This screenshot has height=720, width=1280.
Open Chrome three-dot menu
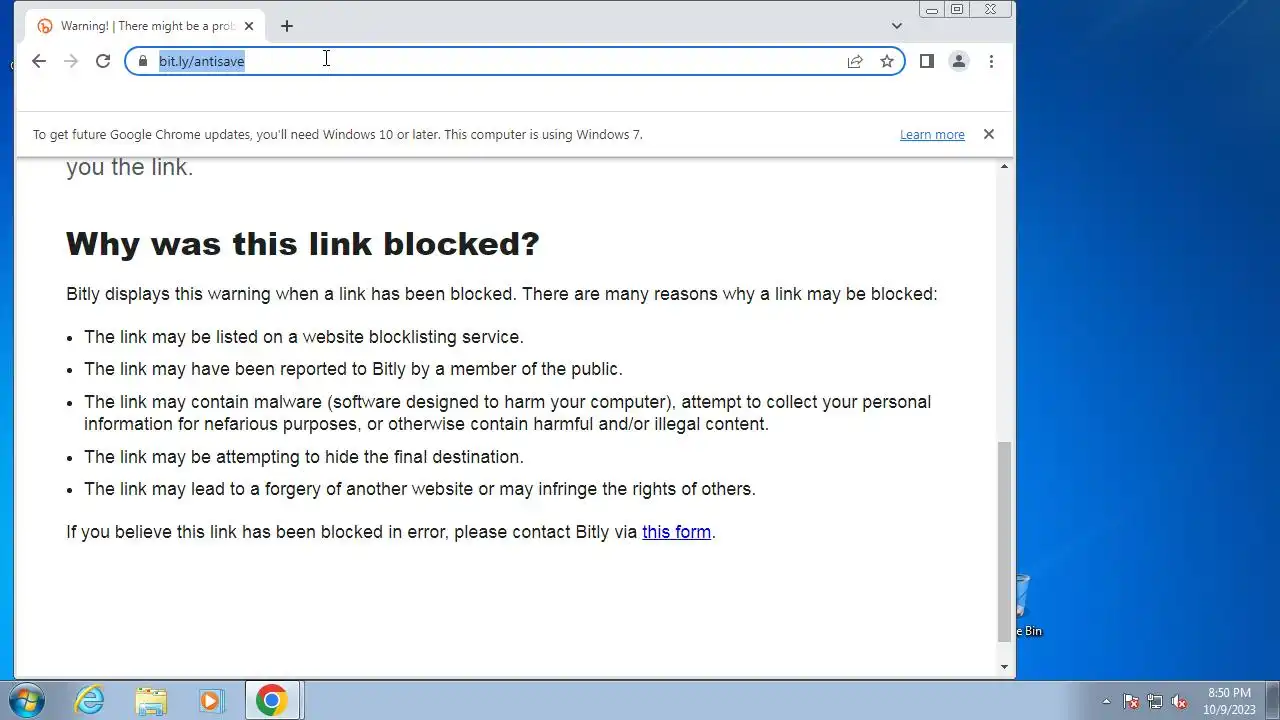[x=991, y=61]
